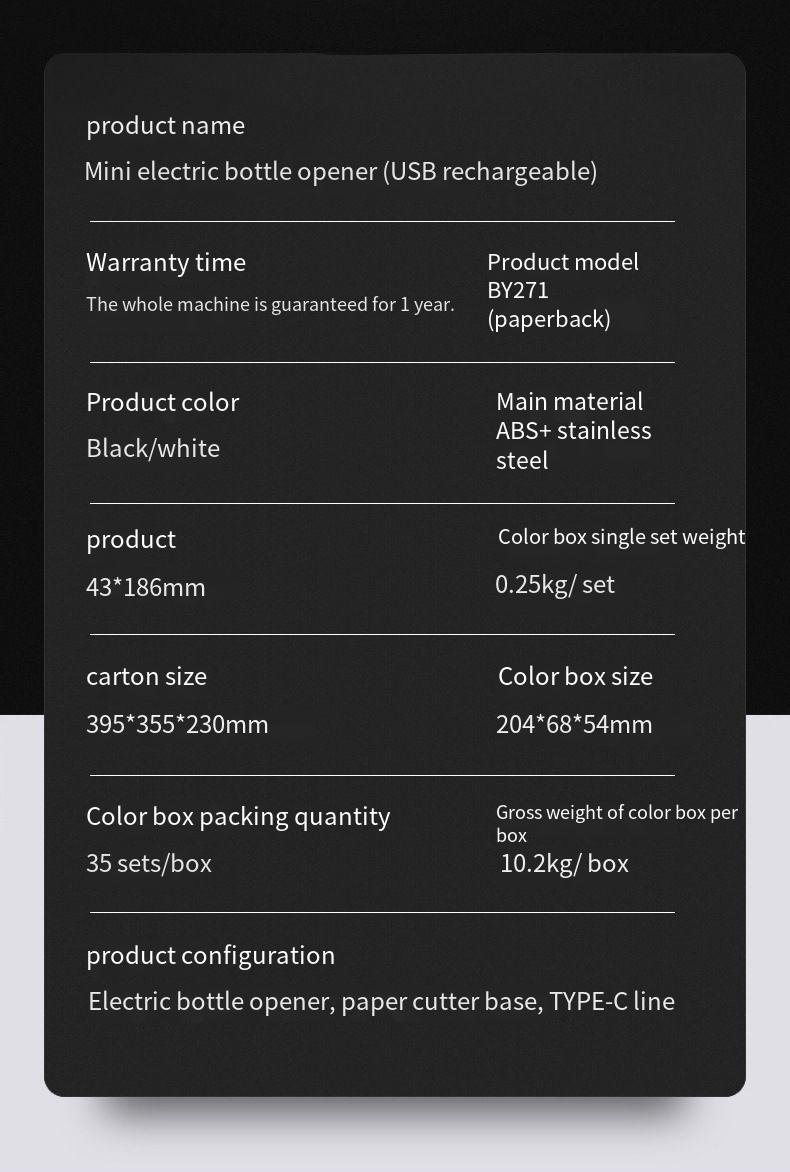Viewport: 790px width, 1172px height.
Task: Click the 10.2kg/ box gross weight
Action: click(x=564, y=863)
